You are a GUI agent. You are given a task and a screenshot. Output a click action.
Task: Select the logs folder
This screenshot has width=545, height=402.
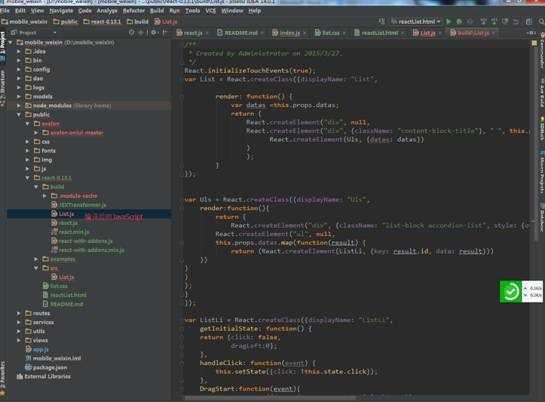coord(35,88)
